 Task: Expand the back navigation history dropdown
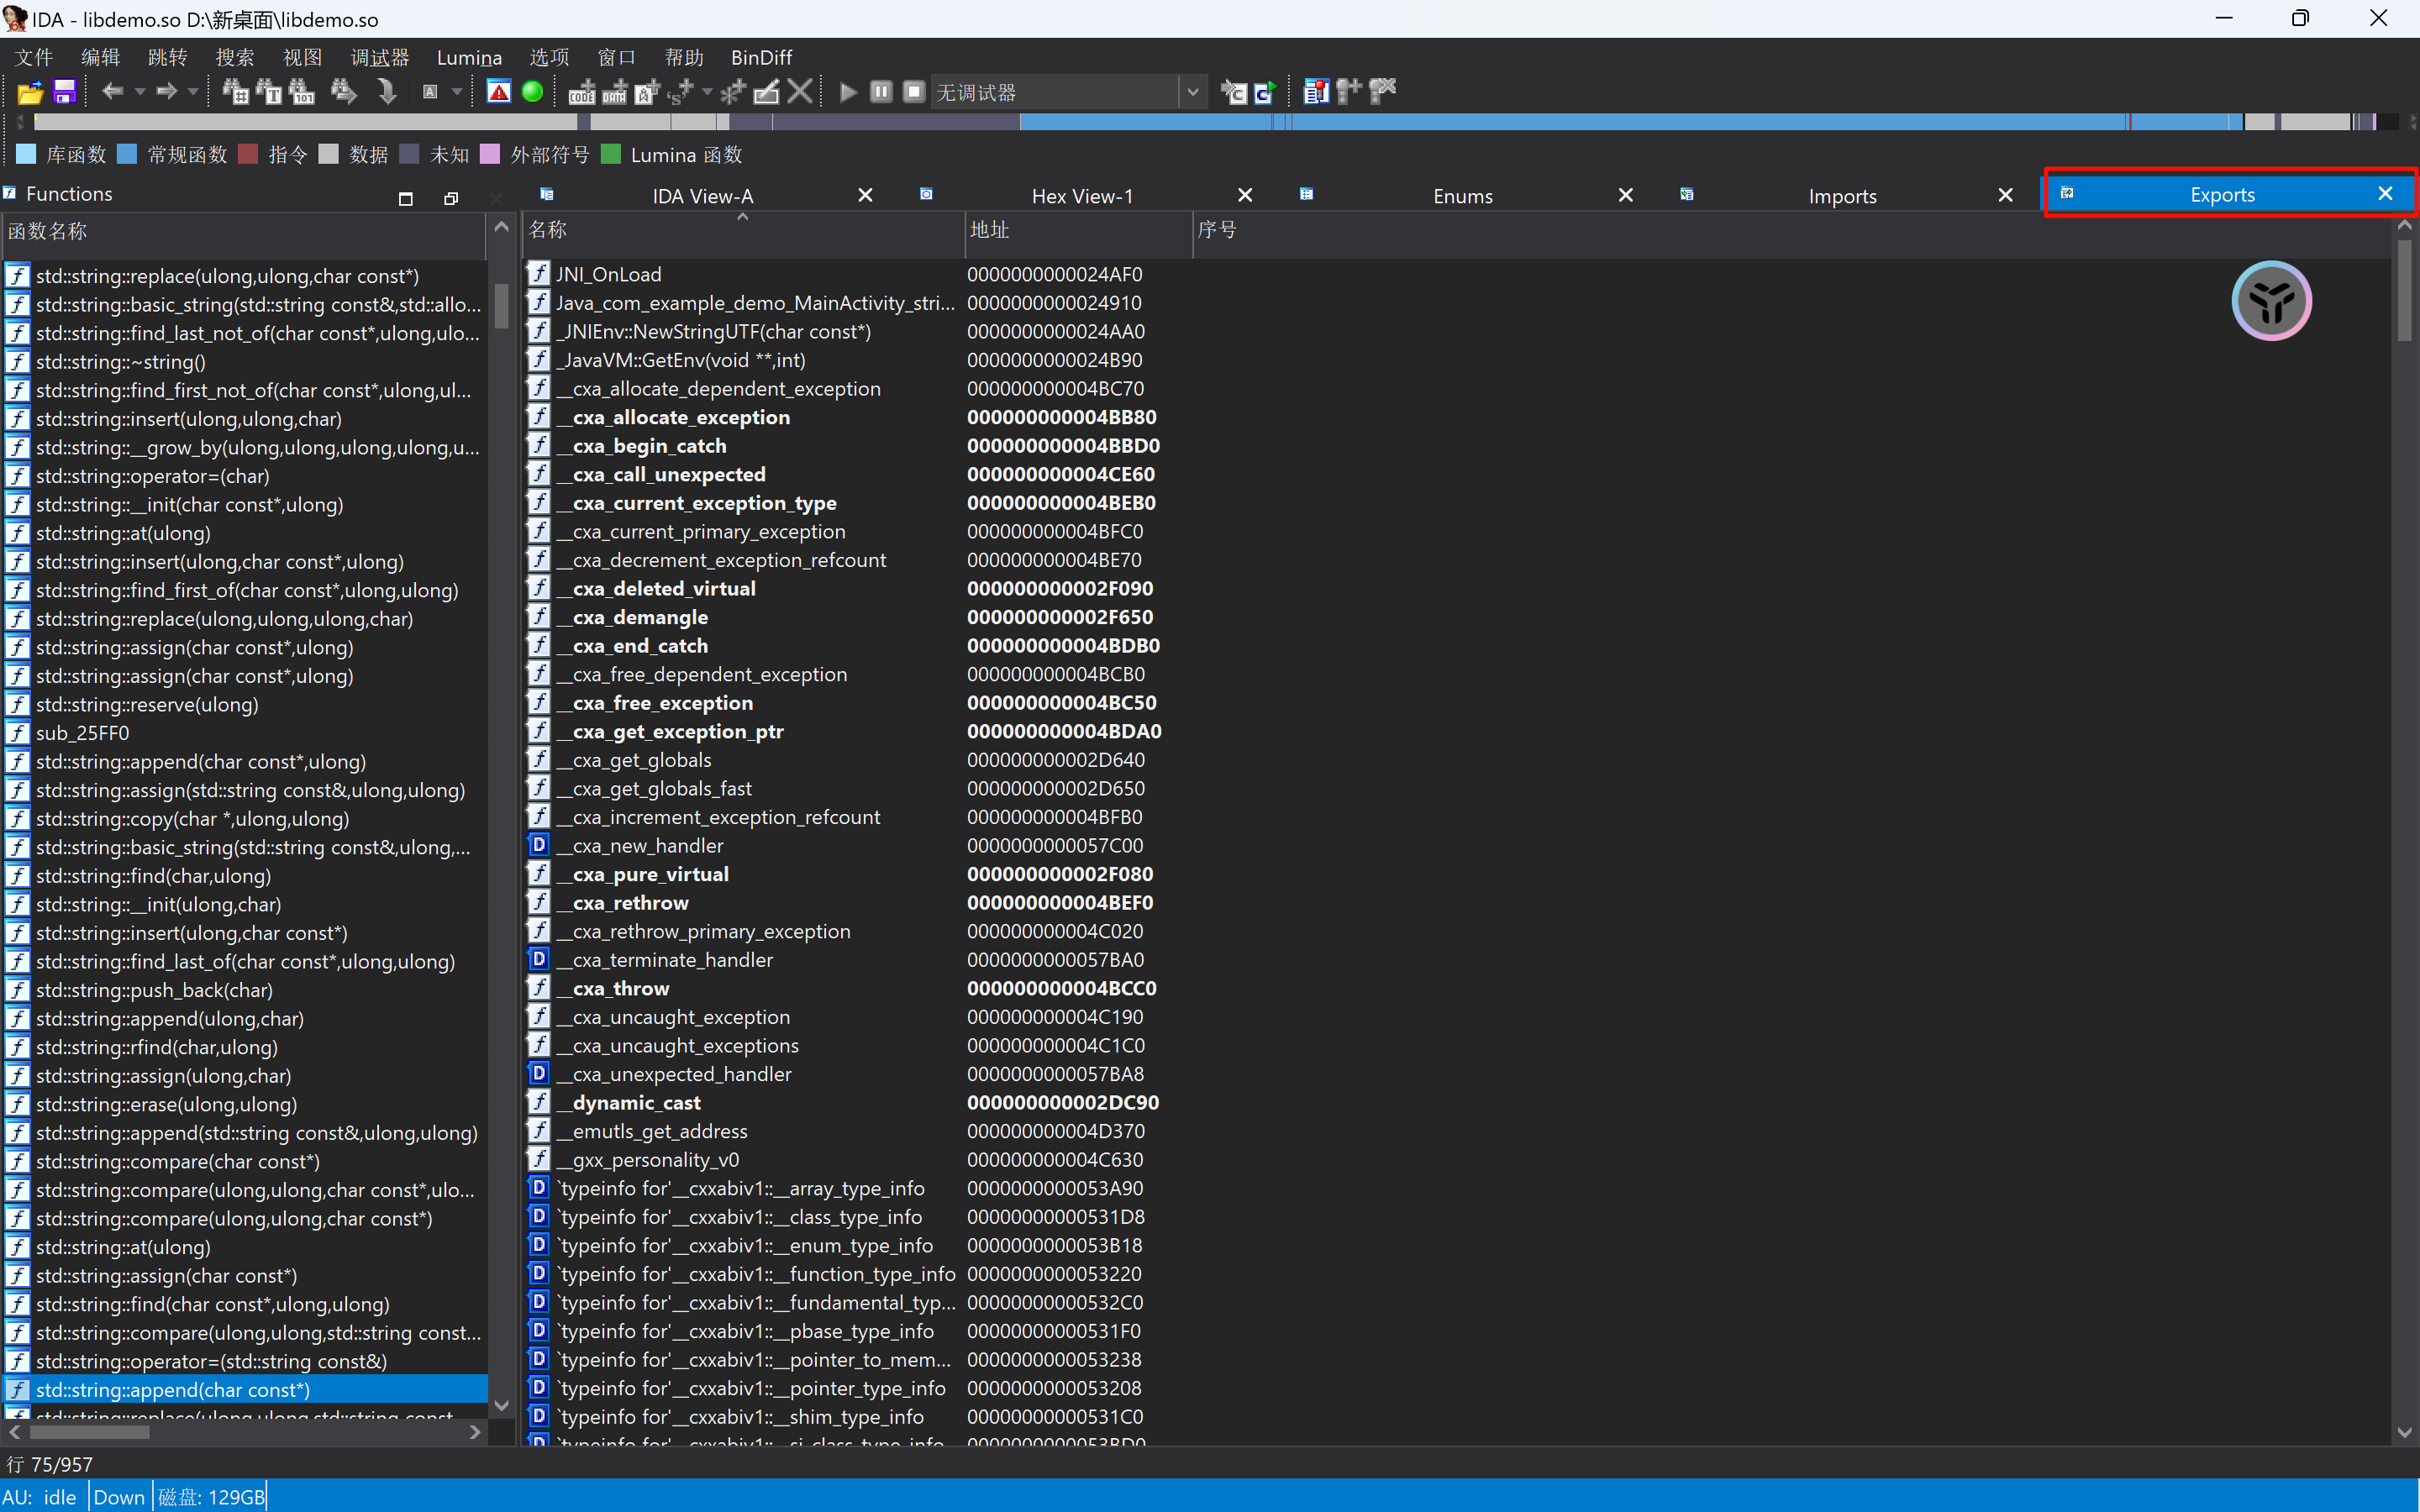click(140, 92)
